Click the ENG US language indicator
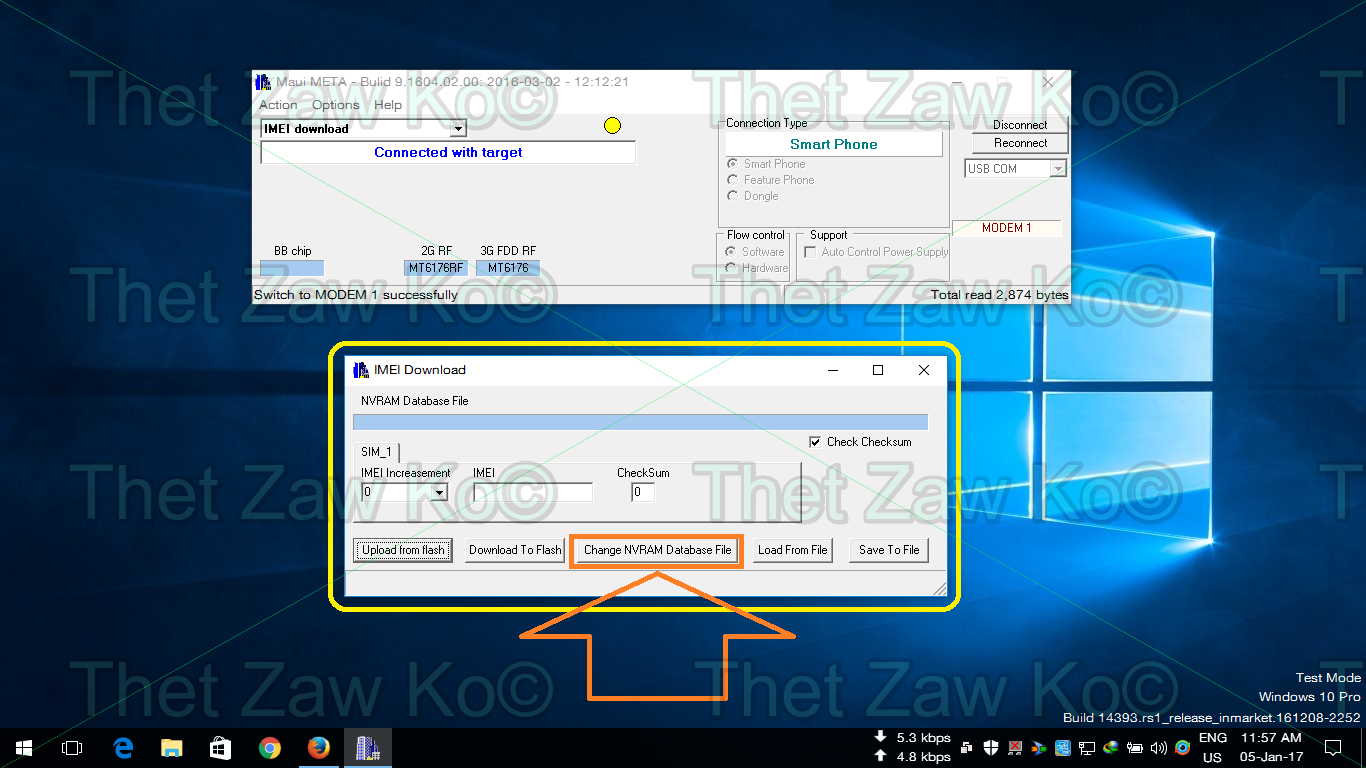1366x768 pixels. [x=1212, y=748]
